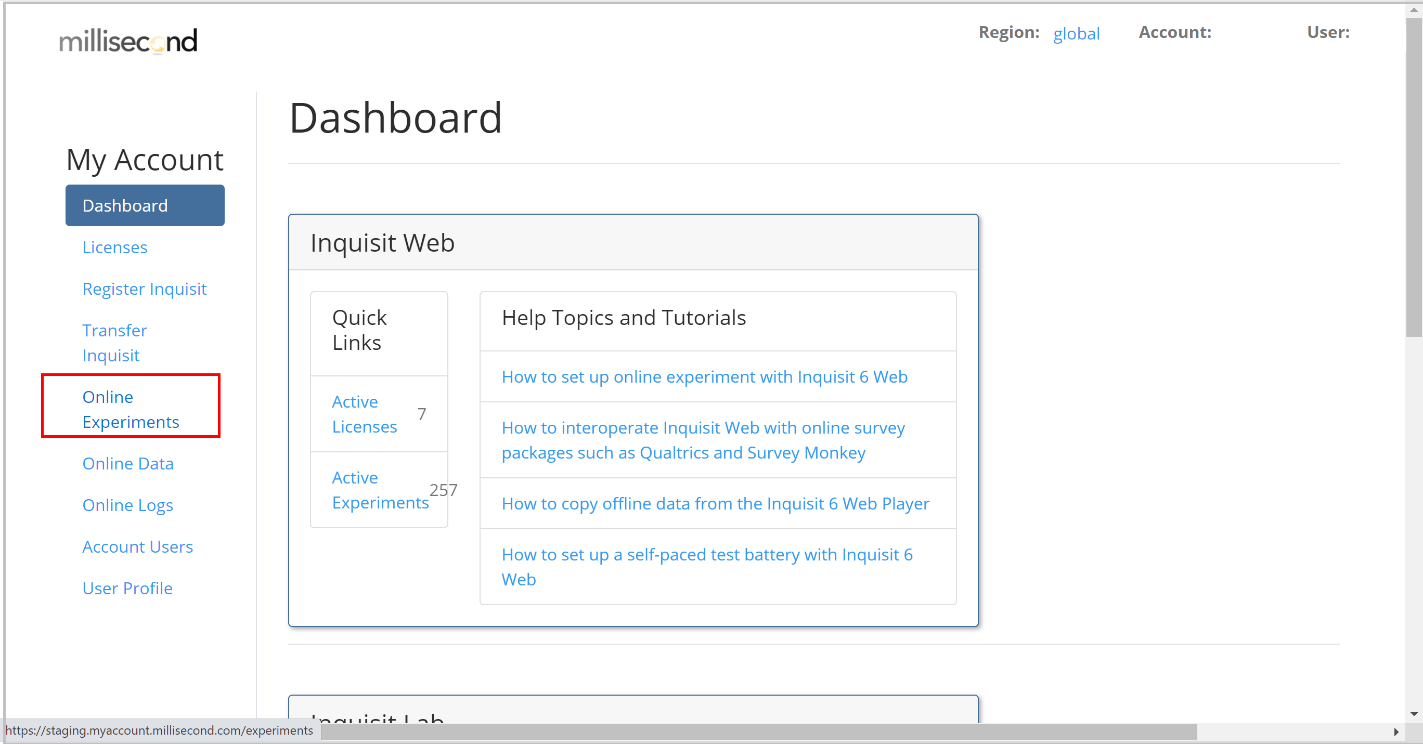Open help on copying offline data
Image resolution: width=1423 pixels, height=744 pixels.
click(x=716, y=503)
